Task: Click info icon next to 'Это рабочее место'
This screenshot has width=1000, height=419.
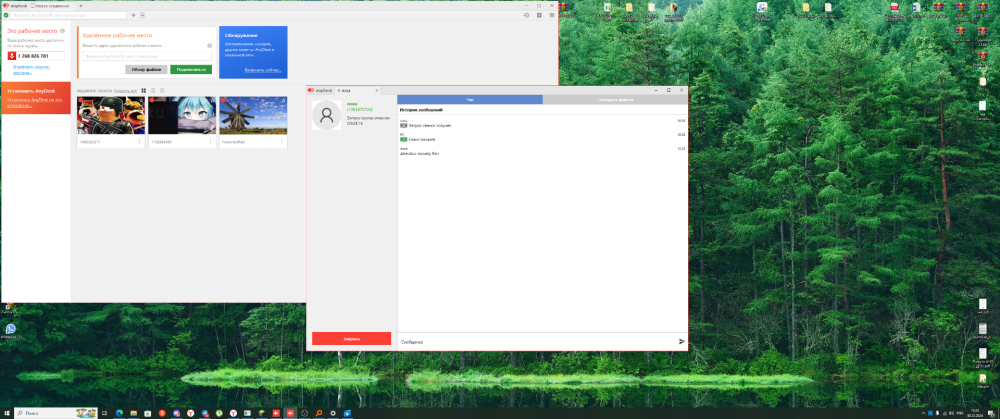Action: [x=62, y=31]
